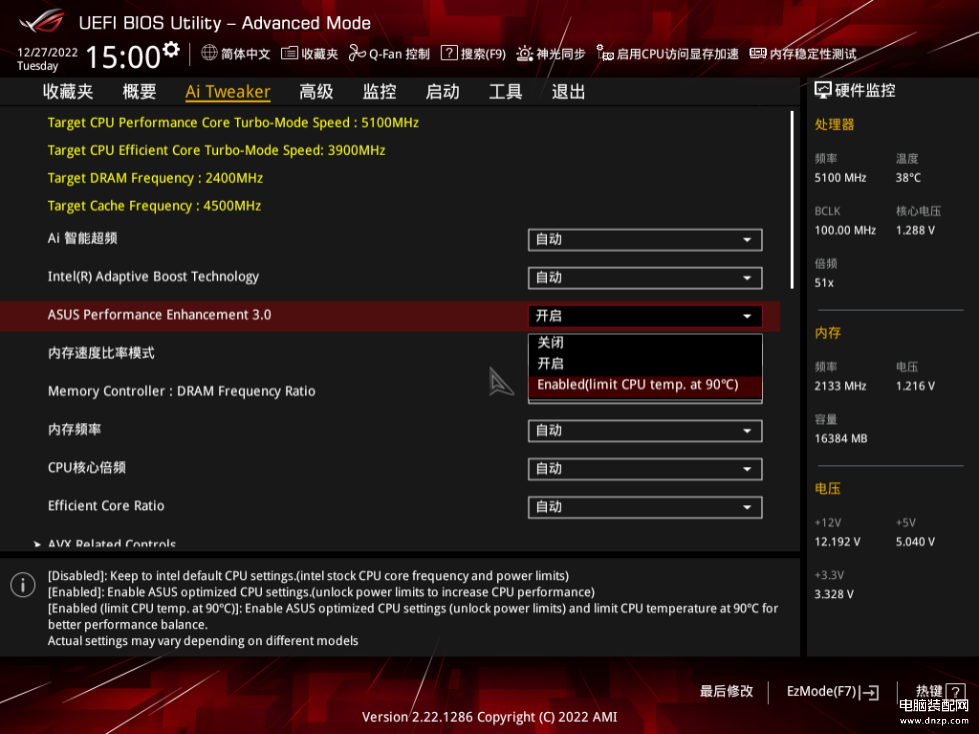The image size is (979, 734).
Task: Click the settings list vertical scrollbar
Action: [792, 200]
